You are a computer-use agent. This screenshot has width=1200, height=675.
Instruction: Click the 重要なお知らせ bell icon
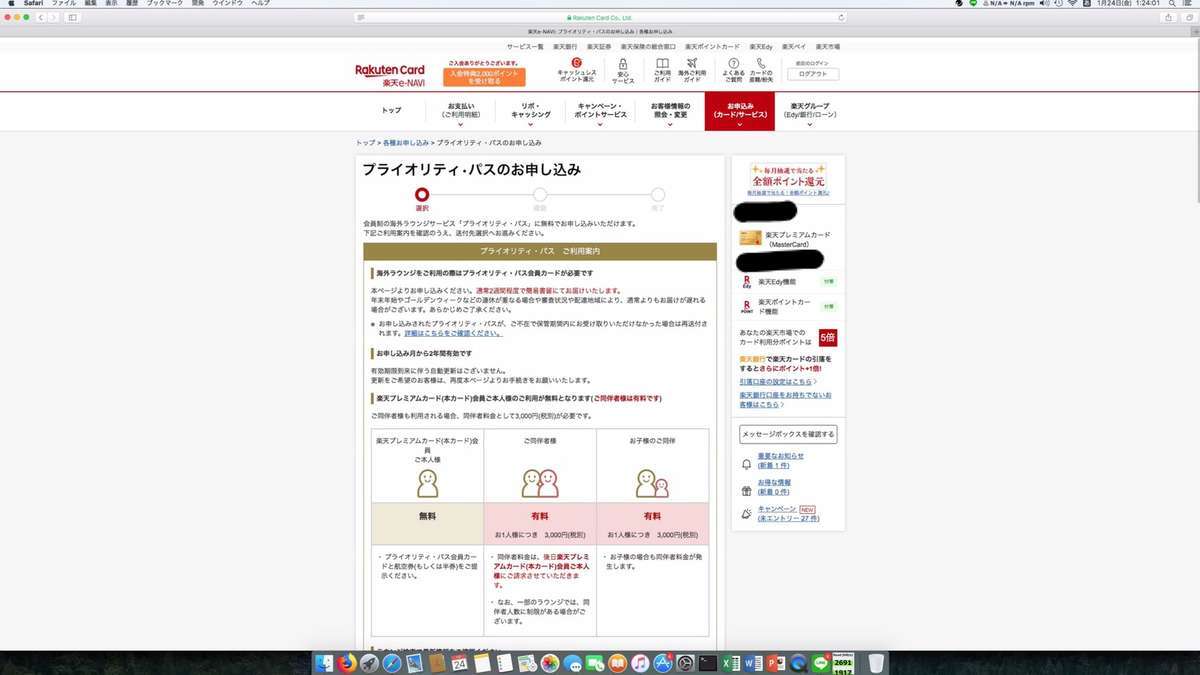[x=746, y=464]
